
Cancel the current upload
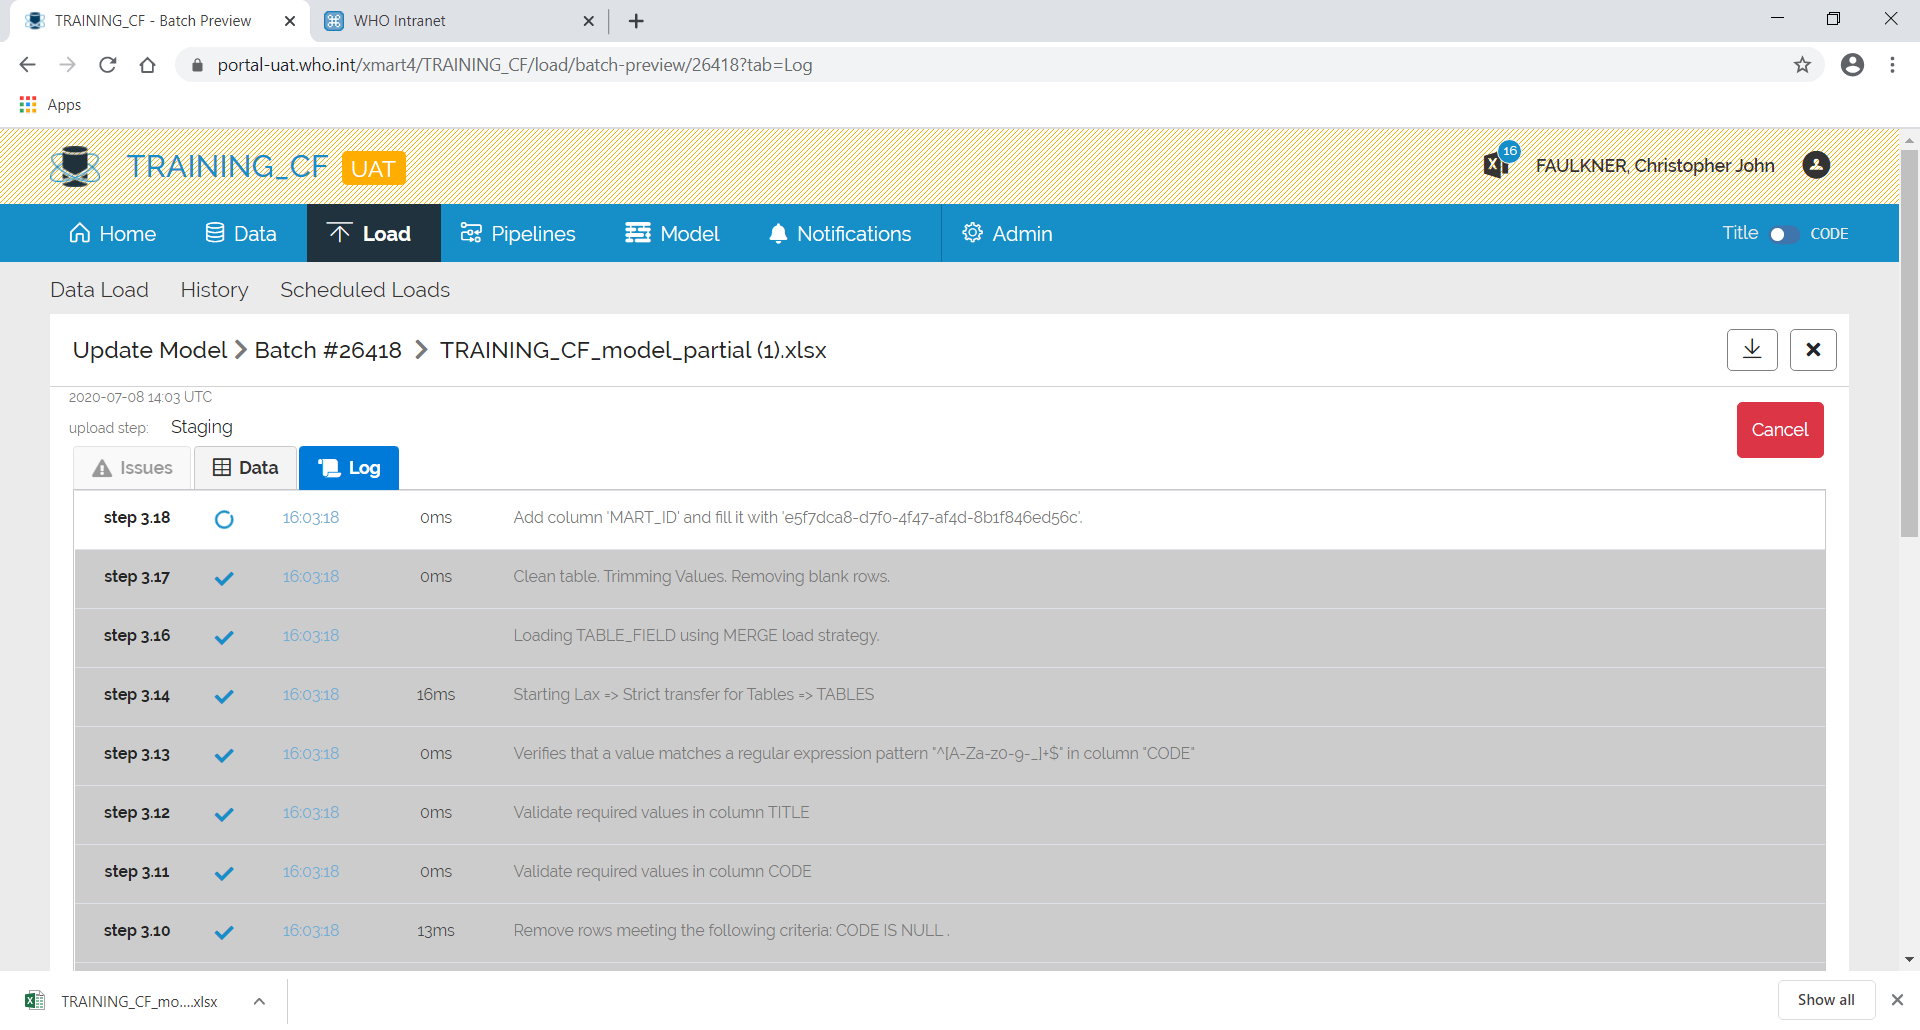pos(1780,429)
